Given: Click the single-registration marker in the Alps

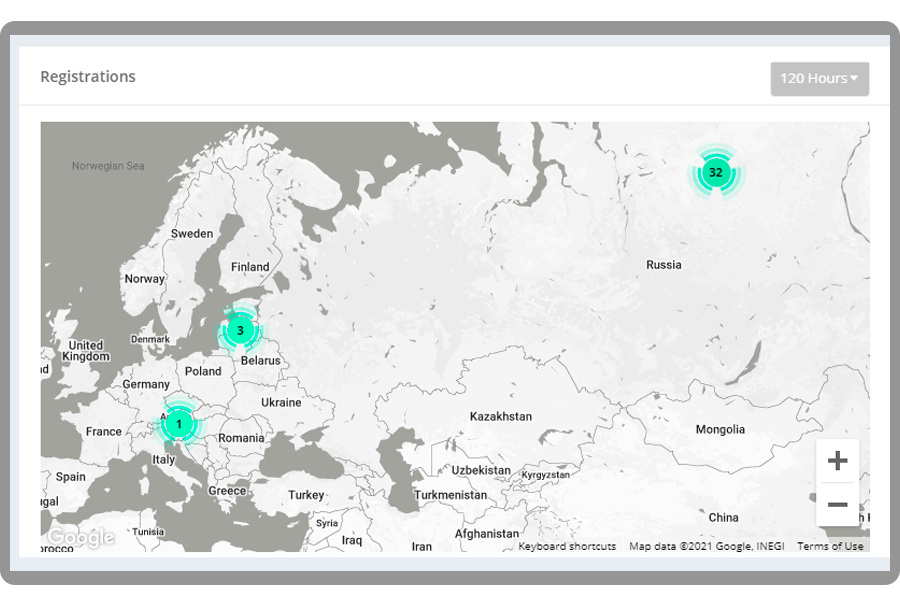Looking at the screenshot, I should coord(180,424).
